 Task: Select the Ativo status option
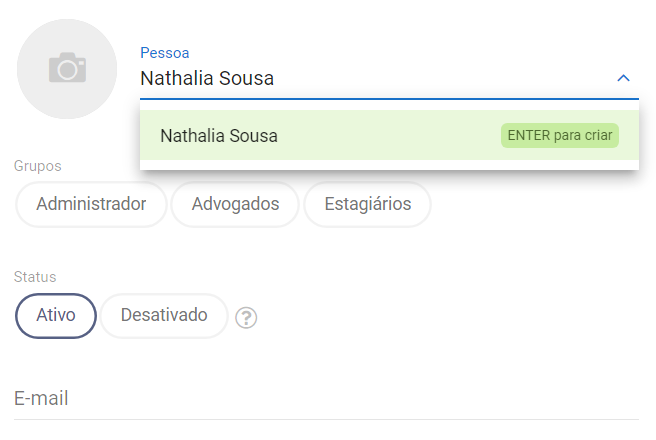[x=56, y=315]
